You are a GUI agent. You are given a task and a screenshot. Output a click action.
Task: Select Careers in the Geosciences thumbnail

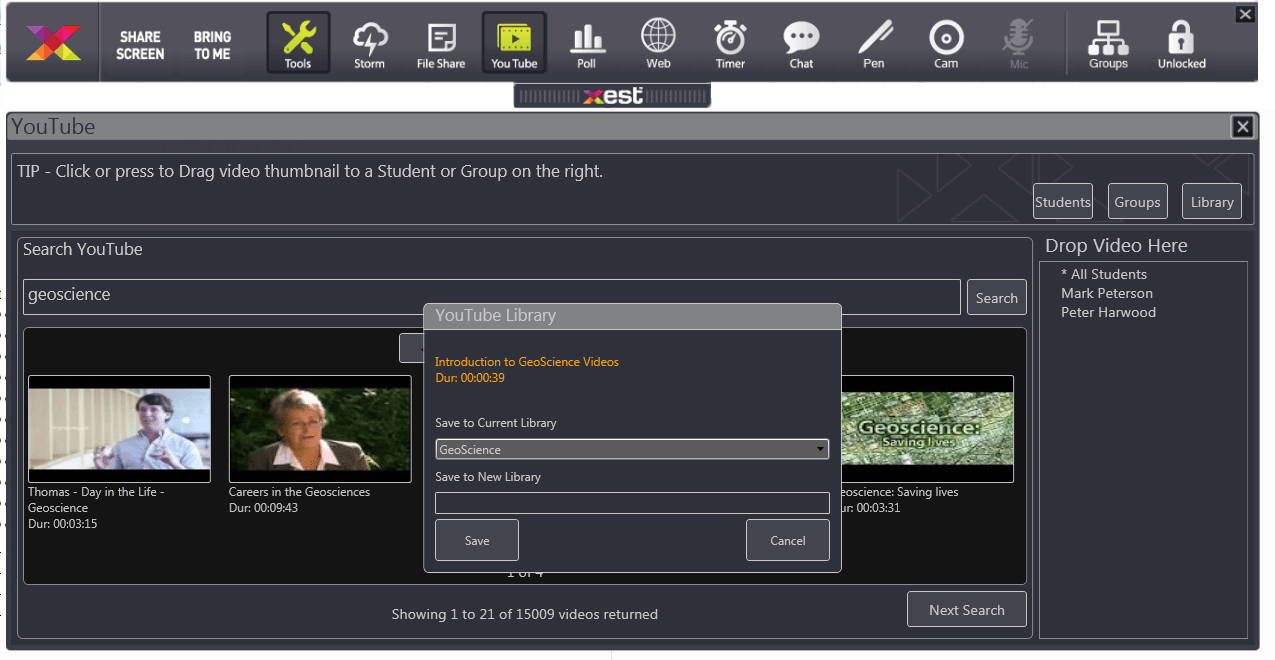[x=320, y=429]
